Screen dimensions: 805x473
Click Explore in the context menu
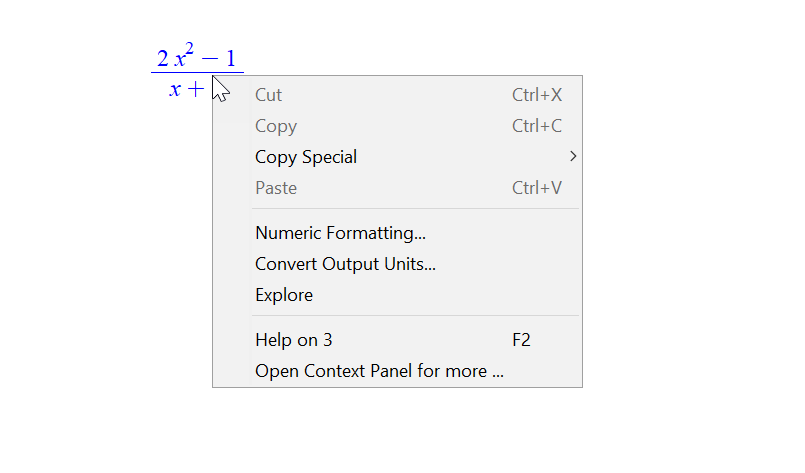(x=397, y=295)
